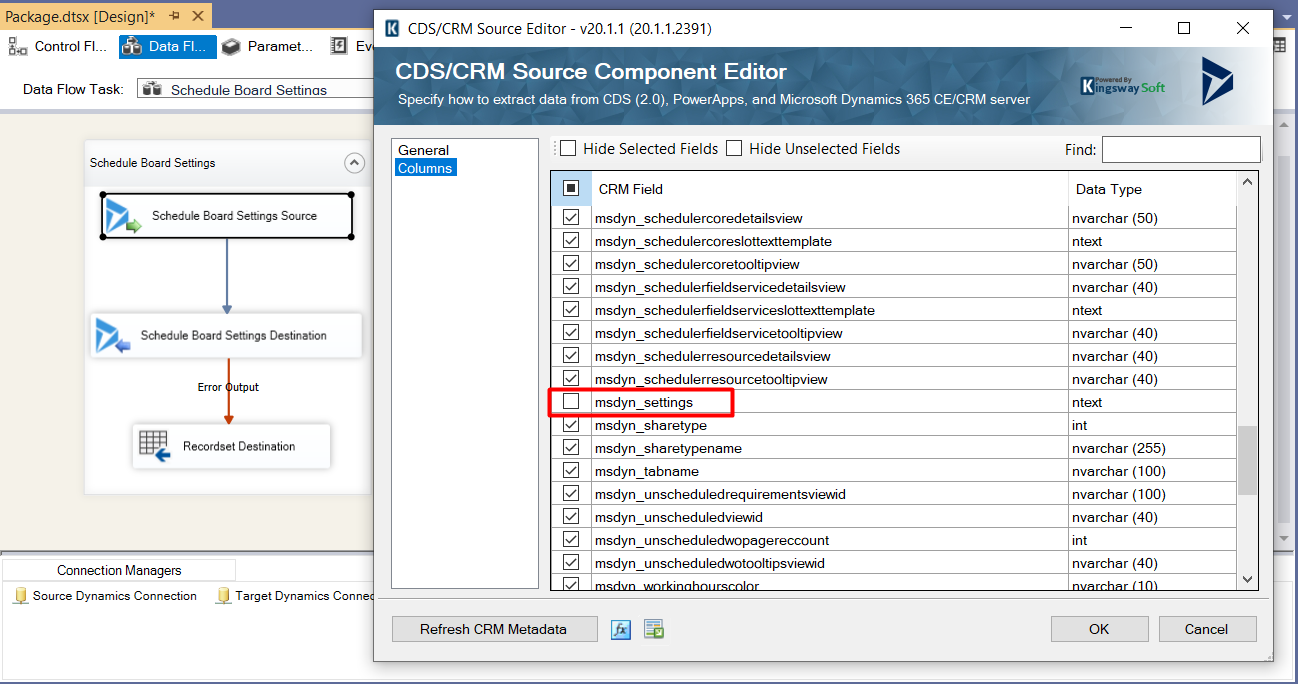Select msdyn_unscheduledrequirementsviewid field name
The width and height of the screenshot is (1298, 684).
point(720,494)
